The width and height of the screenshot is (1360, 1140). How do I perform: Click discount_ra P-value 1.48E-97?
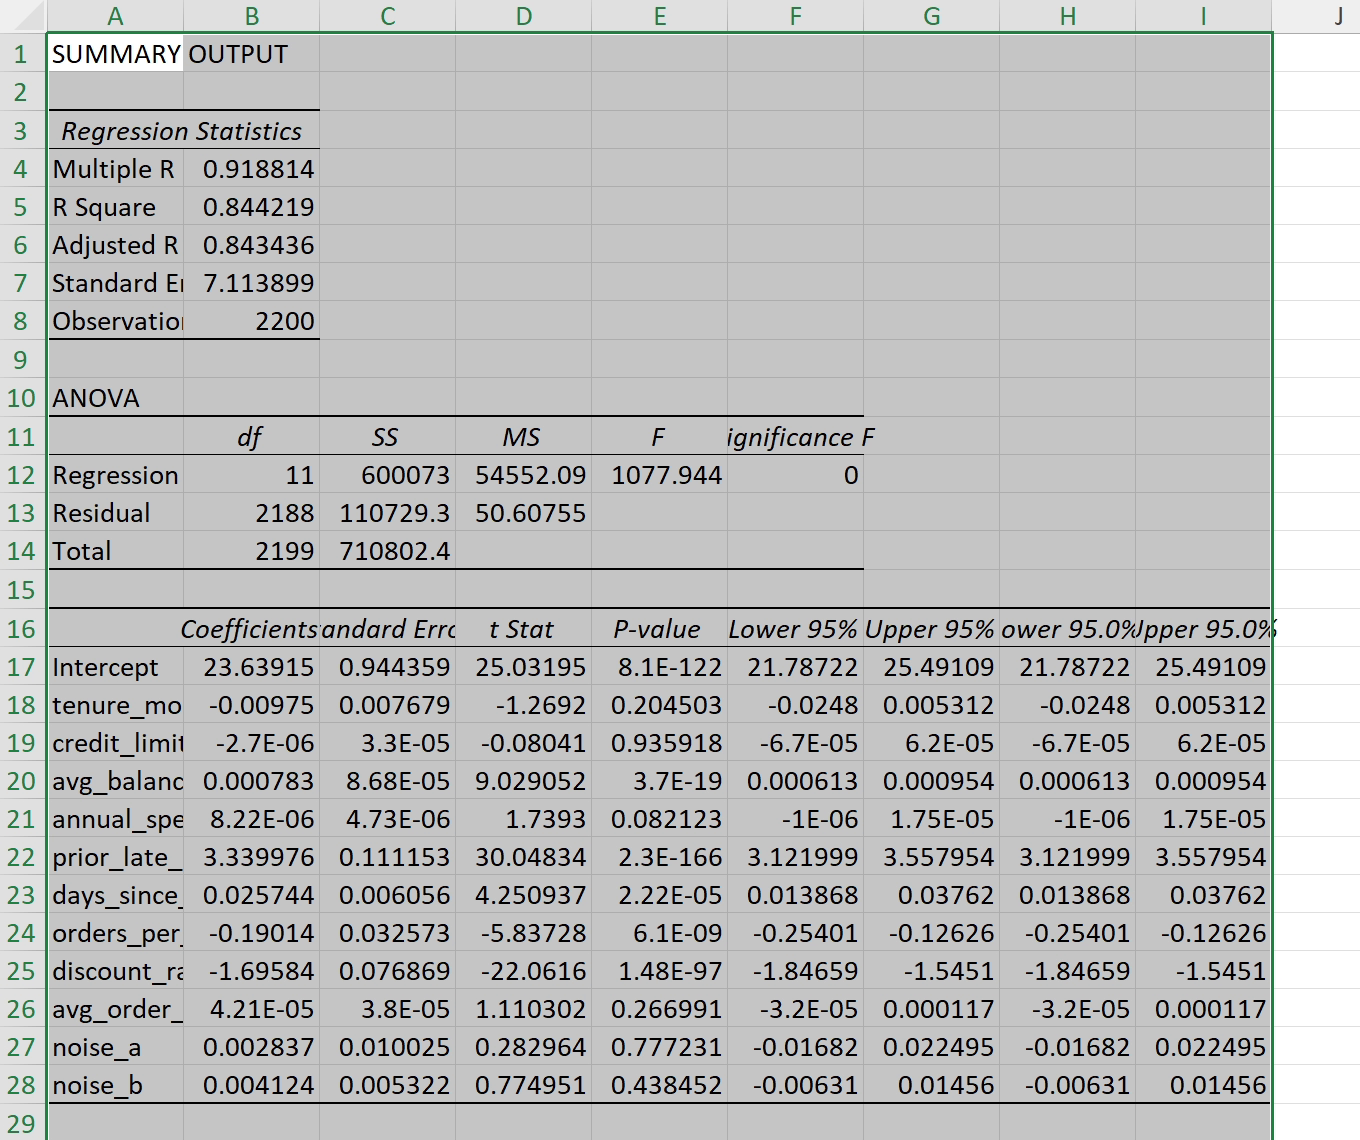tap(660, 971)
